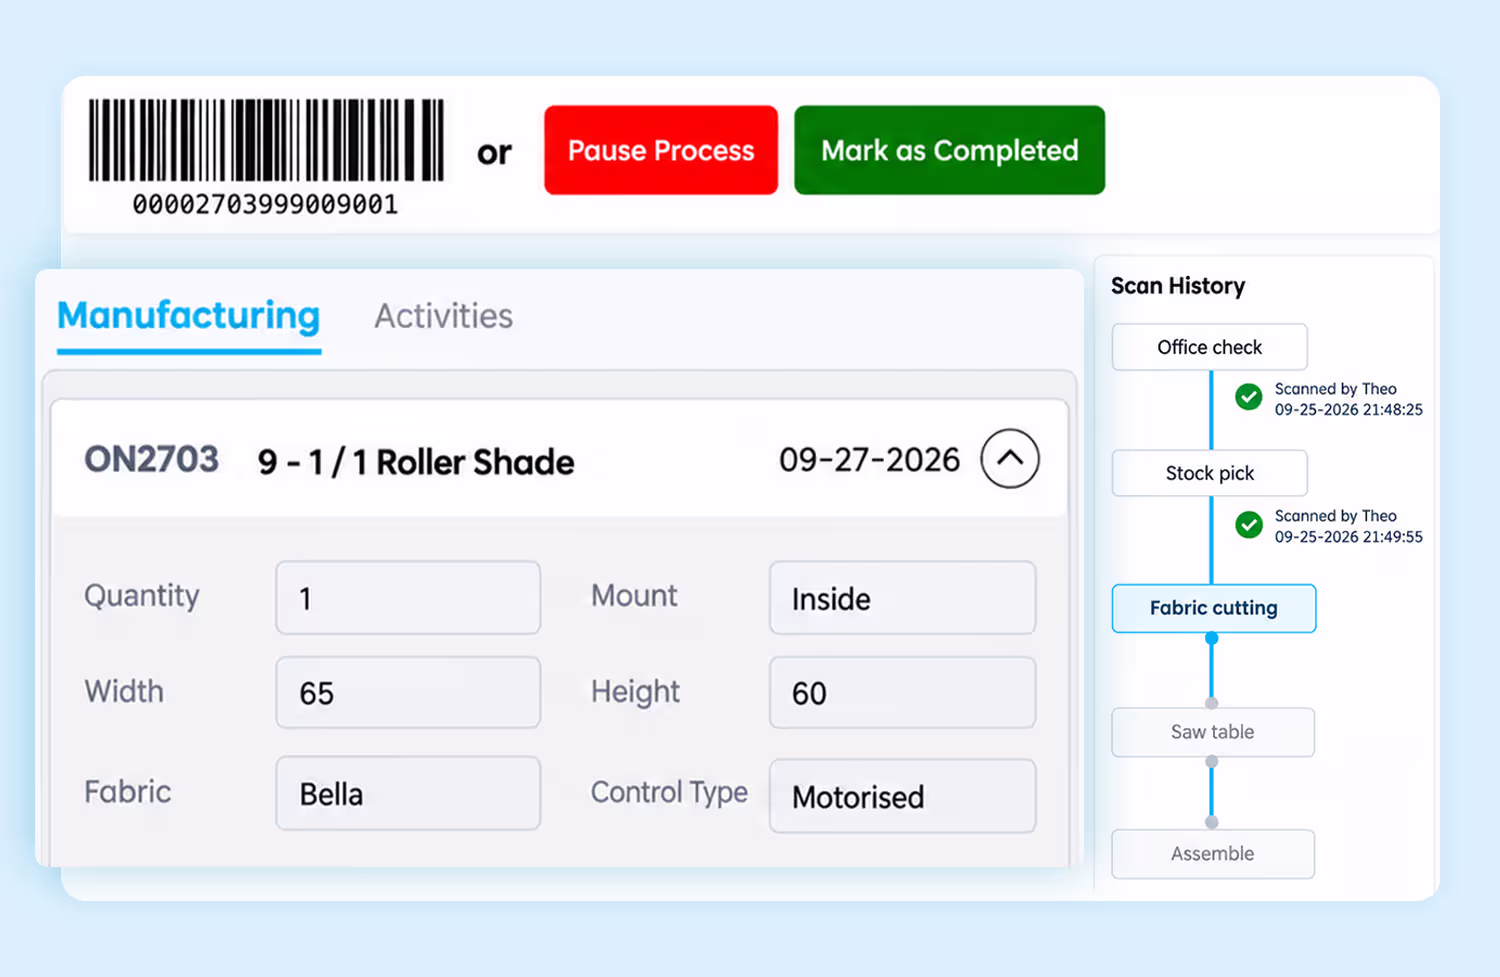
Task: Switch to the Activities tab
Action: click(x=443, y=316)
